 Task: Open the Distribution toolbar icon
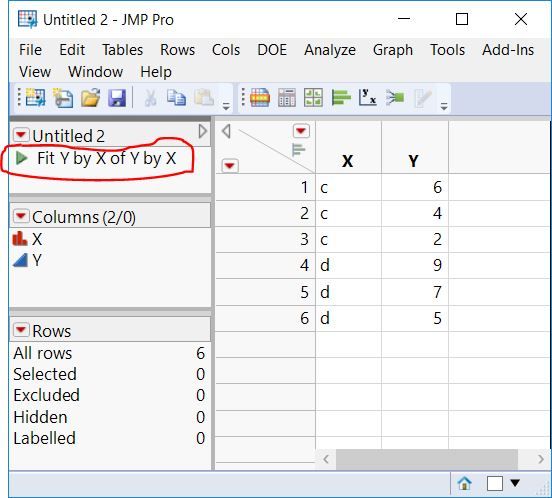point(340,97)
